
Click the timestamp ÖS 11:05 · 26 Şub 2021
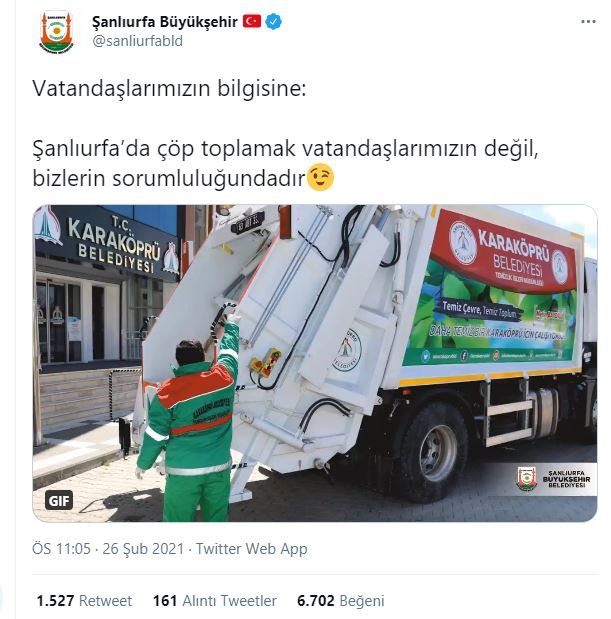(108, 549)
